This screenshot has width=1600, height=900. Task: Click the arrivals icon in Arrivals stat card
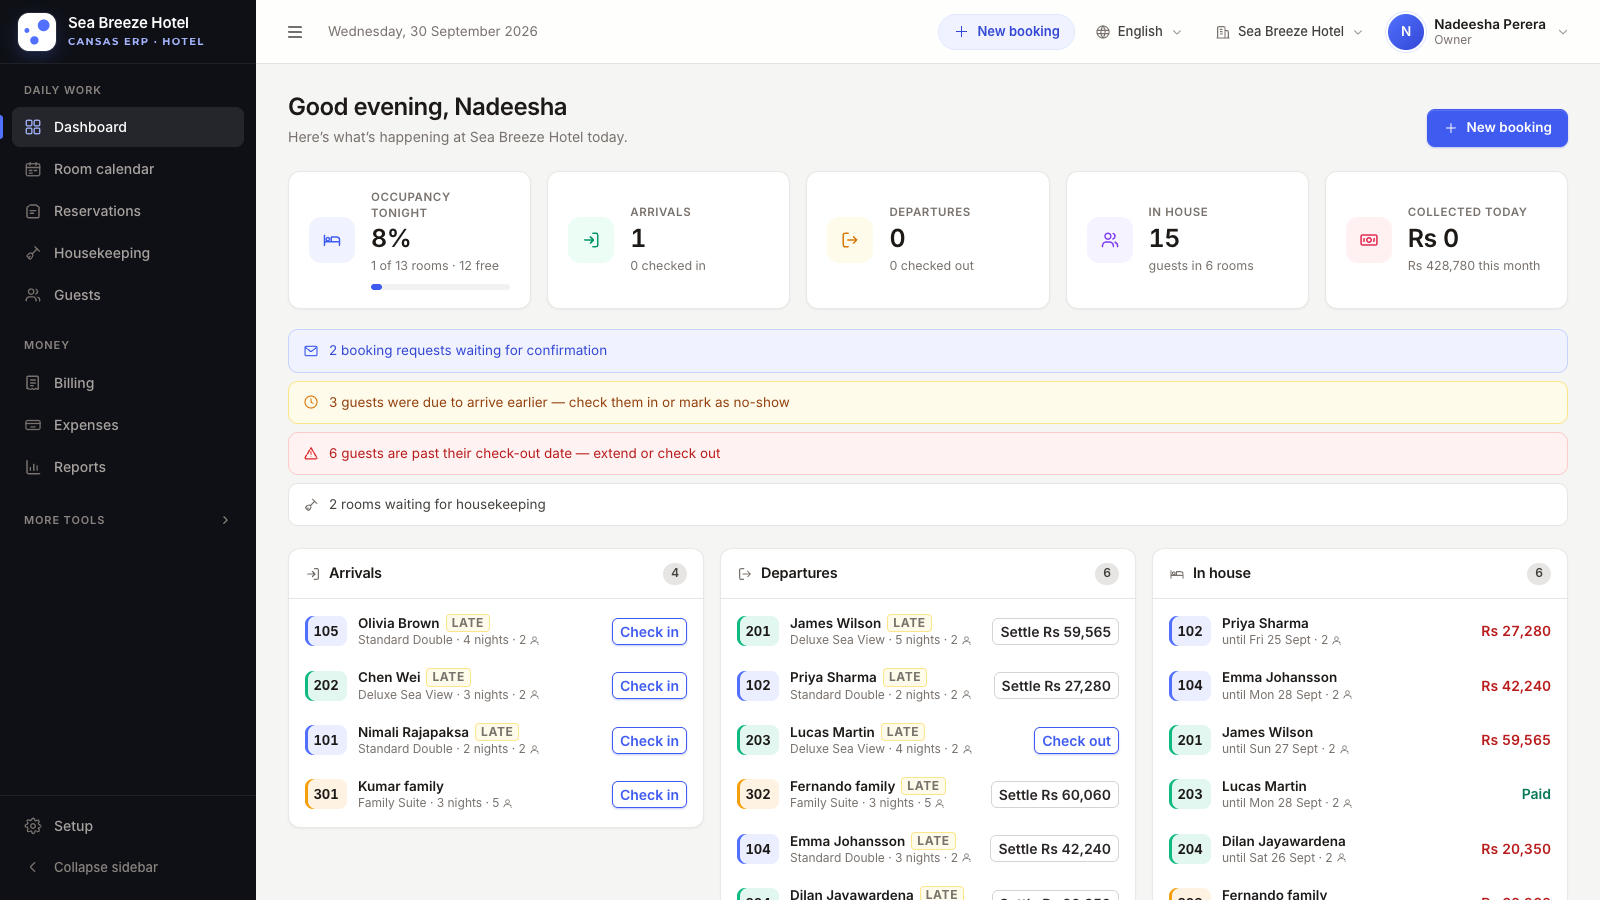(x=591, y=240)
